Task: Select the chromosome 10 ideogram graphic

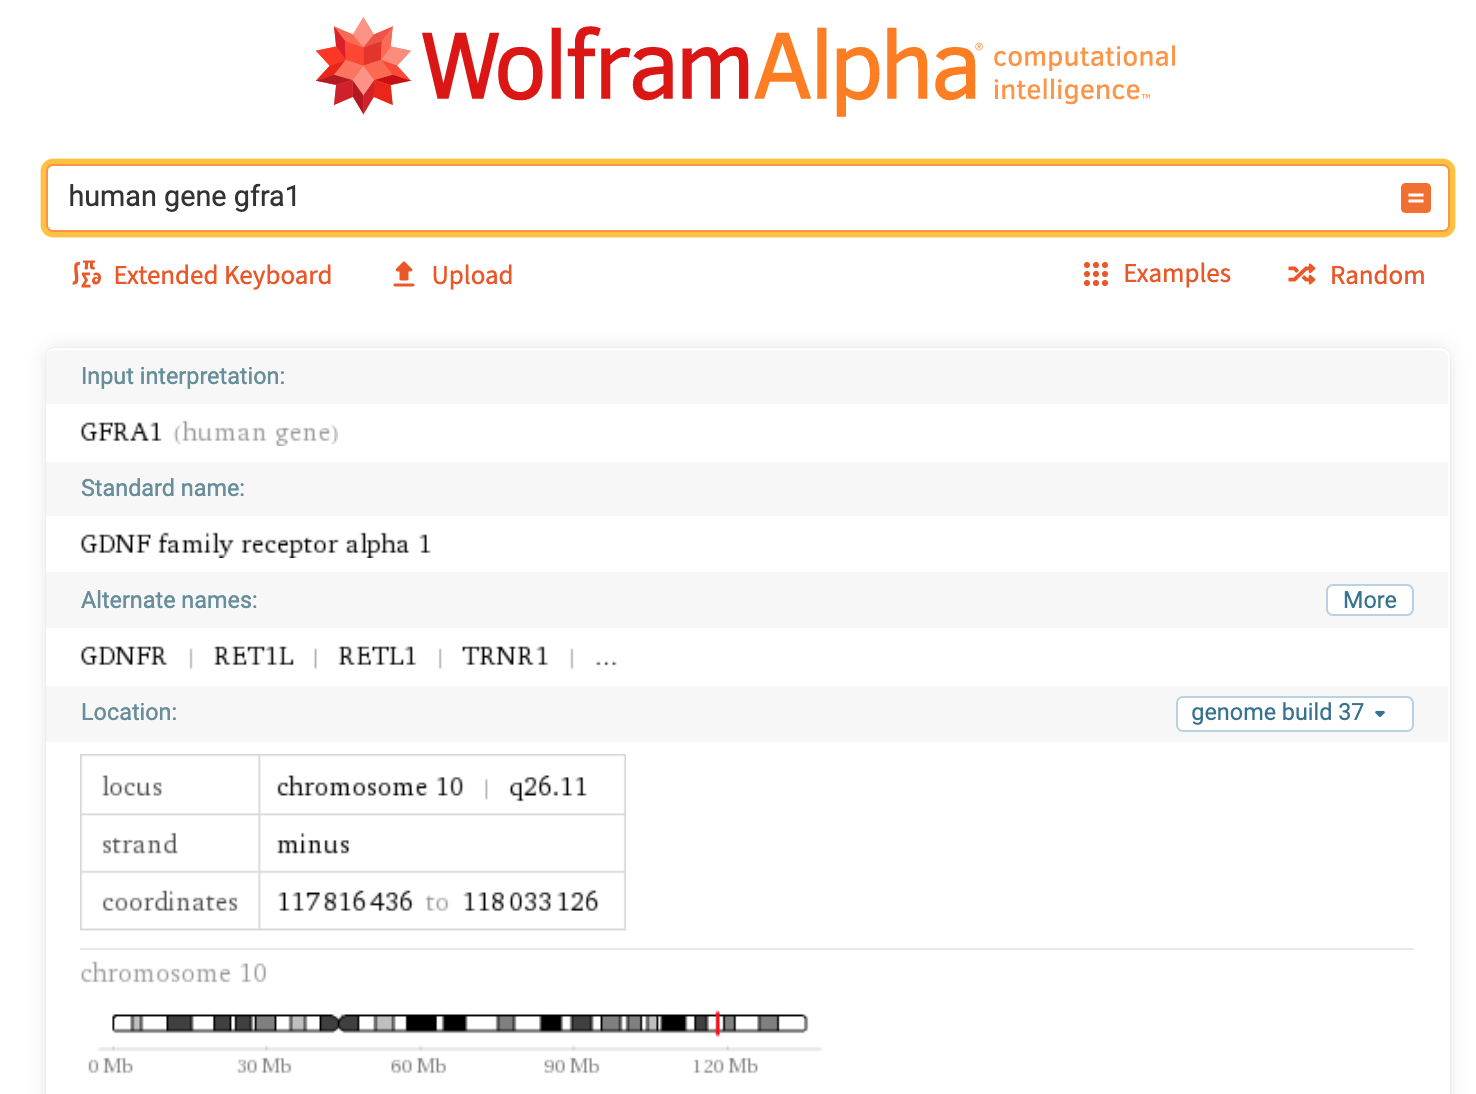Action: click(460, 1023)
